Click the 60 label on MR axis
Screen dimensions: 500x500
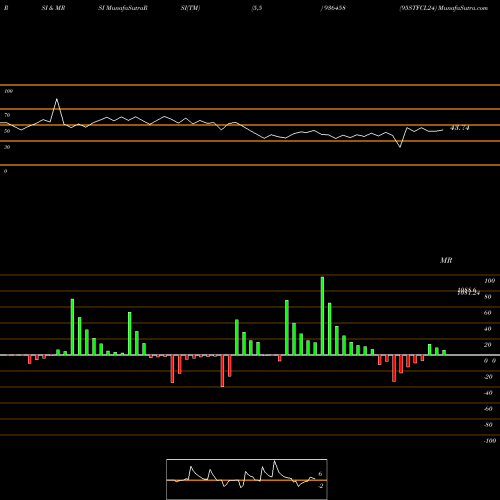click(488, 313)
